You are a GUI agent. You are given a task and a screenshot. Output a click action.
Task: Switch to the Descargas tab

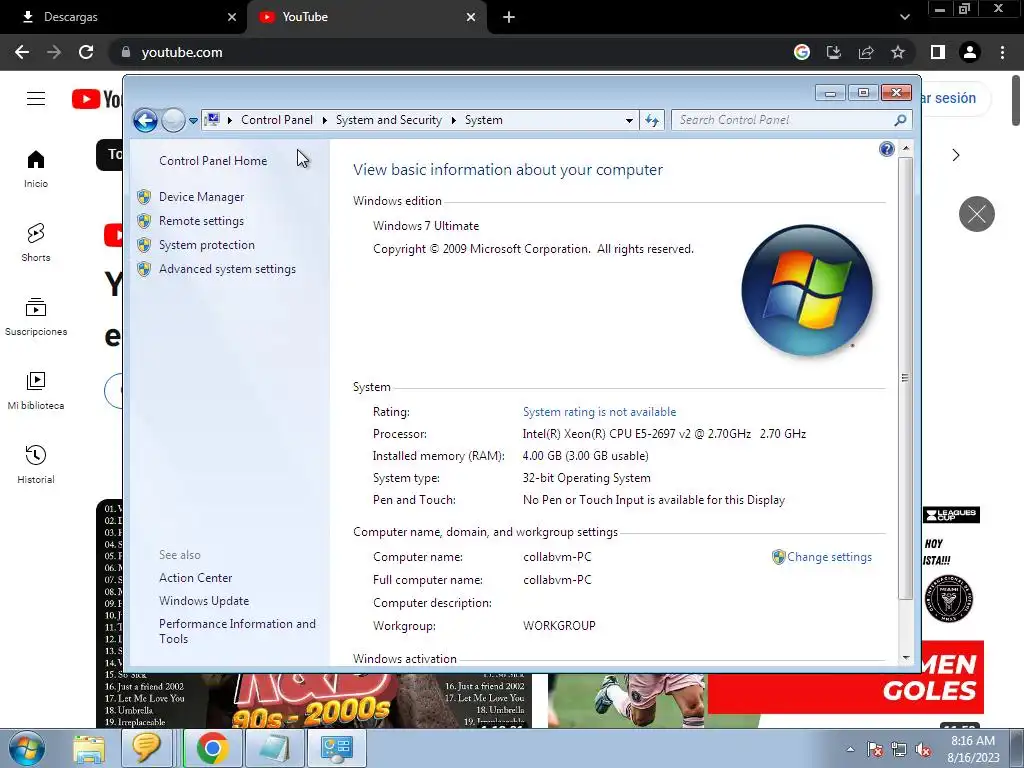pos(123,17)
